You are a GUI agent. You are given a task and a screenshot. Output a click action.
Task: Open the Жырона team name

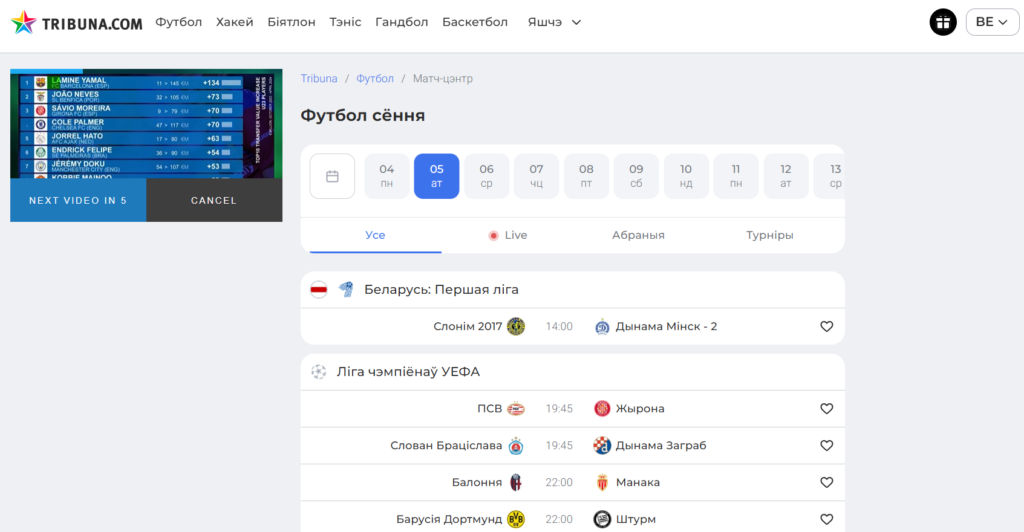(640, 409)
